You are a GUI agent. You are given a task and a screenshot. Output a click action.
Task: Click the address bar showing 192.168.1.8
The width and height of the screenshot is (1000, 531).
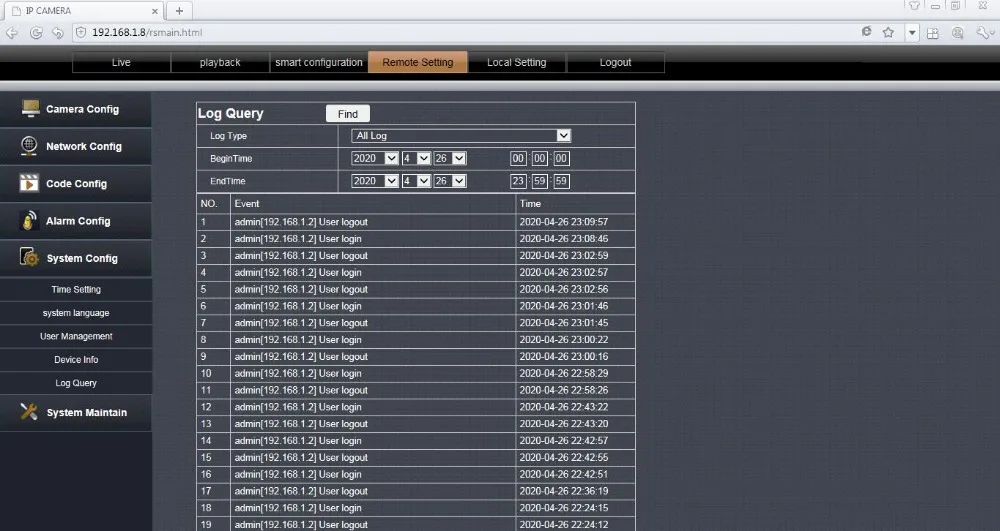click(466, 32)
